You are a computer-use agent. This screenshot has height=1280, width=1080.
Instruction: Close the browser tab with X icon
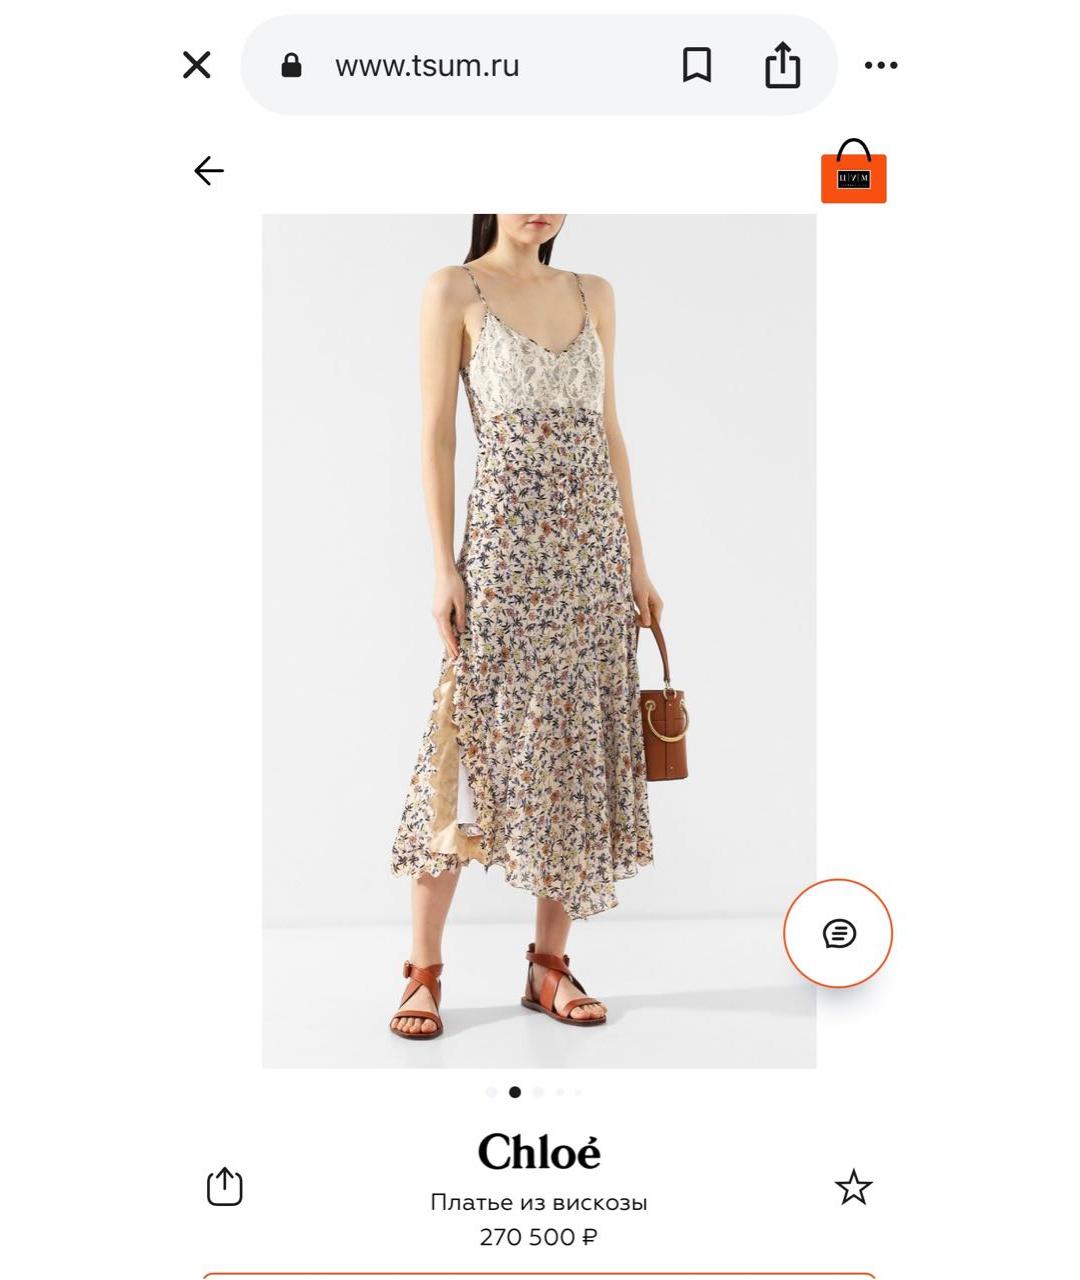tap(197, 66)
